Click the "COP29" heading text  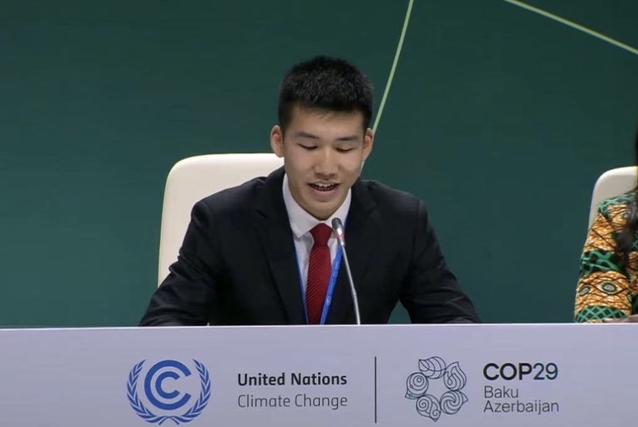pyautogui.click(x=520, y=372)
